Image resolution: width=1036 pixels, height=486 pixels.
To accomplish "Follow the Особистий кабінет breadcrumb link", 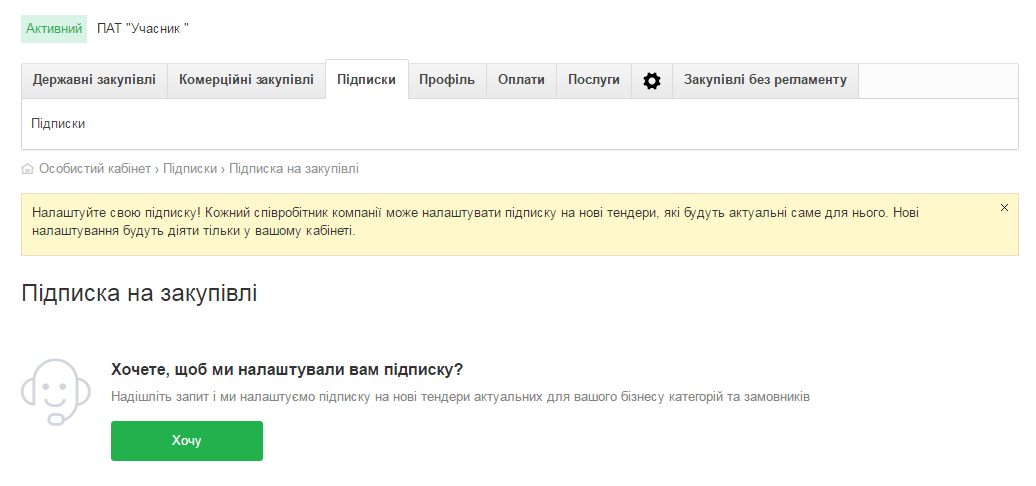I will (95, 169).
